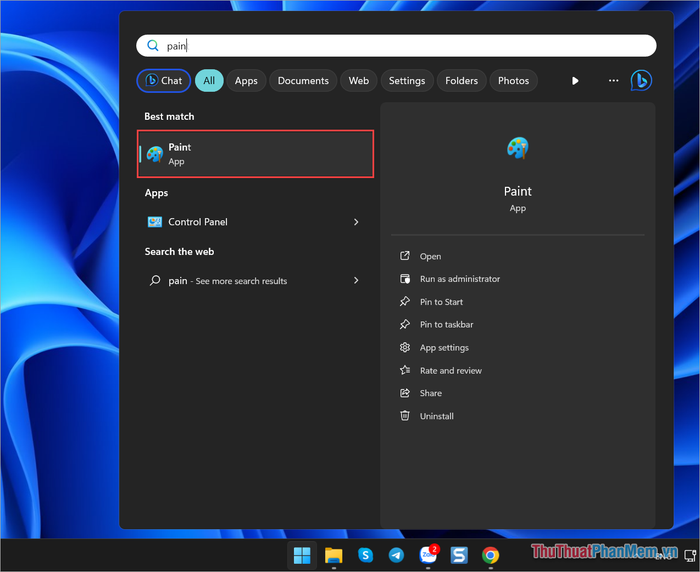Click the Uninstall trash icon
Screen dimensions: 700x572
[404, 416]
